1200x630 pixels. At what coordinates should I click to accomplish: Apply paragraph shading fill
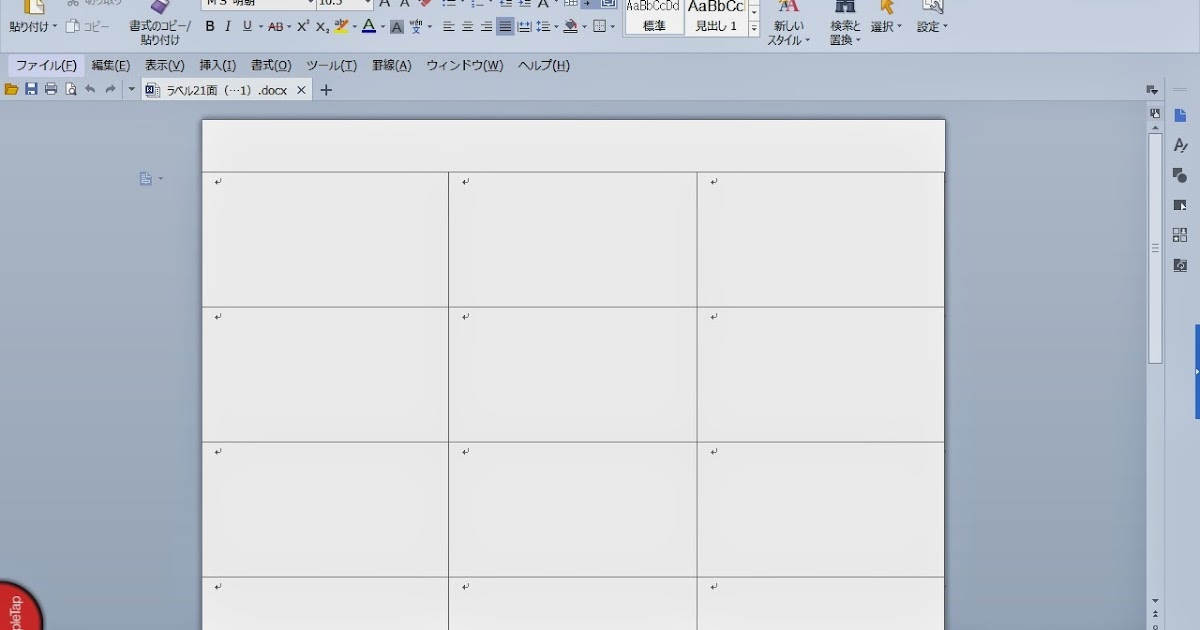coord(570,27)
